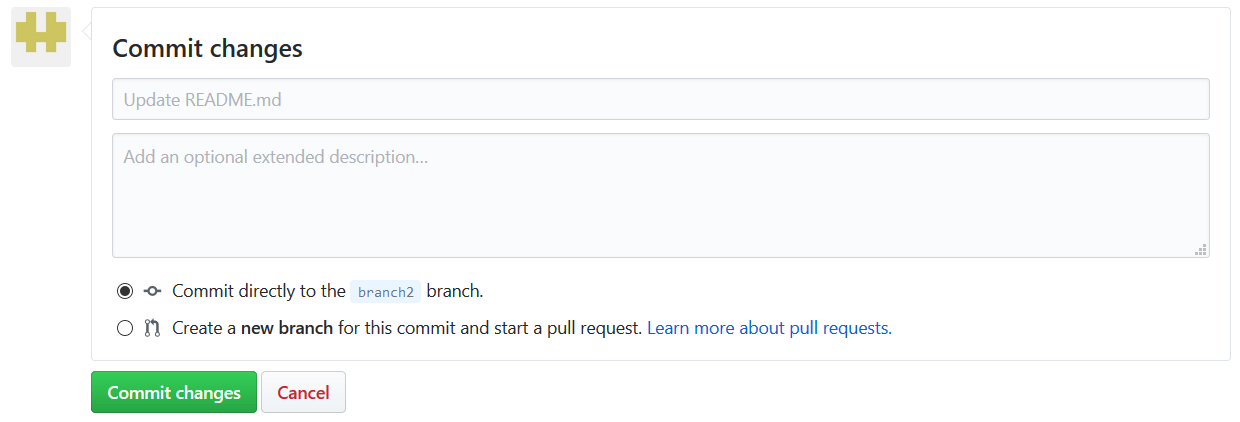Select "Commit directly to the branch2 branch" radio
Viewport: 1240px width, 422px height.
pyautogui.click(x=124, y=292)
